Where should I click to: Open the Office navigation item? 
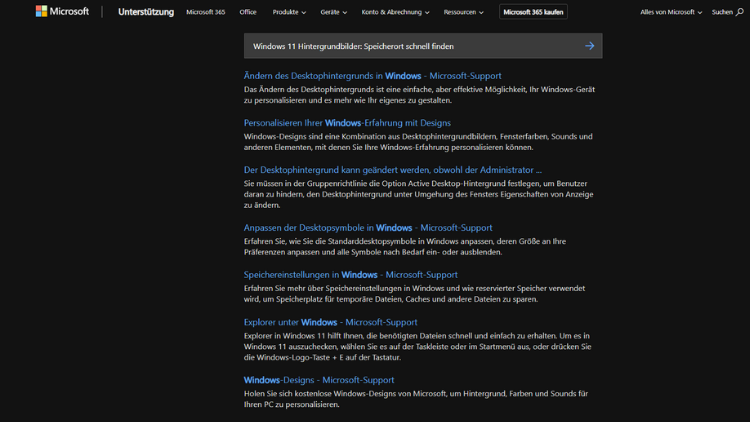tap(248, 12)
